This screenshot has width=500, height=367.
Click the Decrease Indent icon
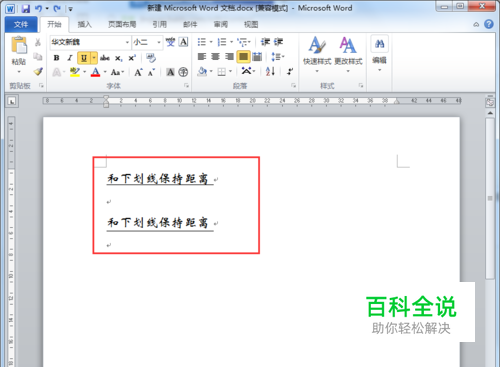pos(265,42)
